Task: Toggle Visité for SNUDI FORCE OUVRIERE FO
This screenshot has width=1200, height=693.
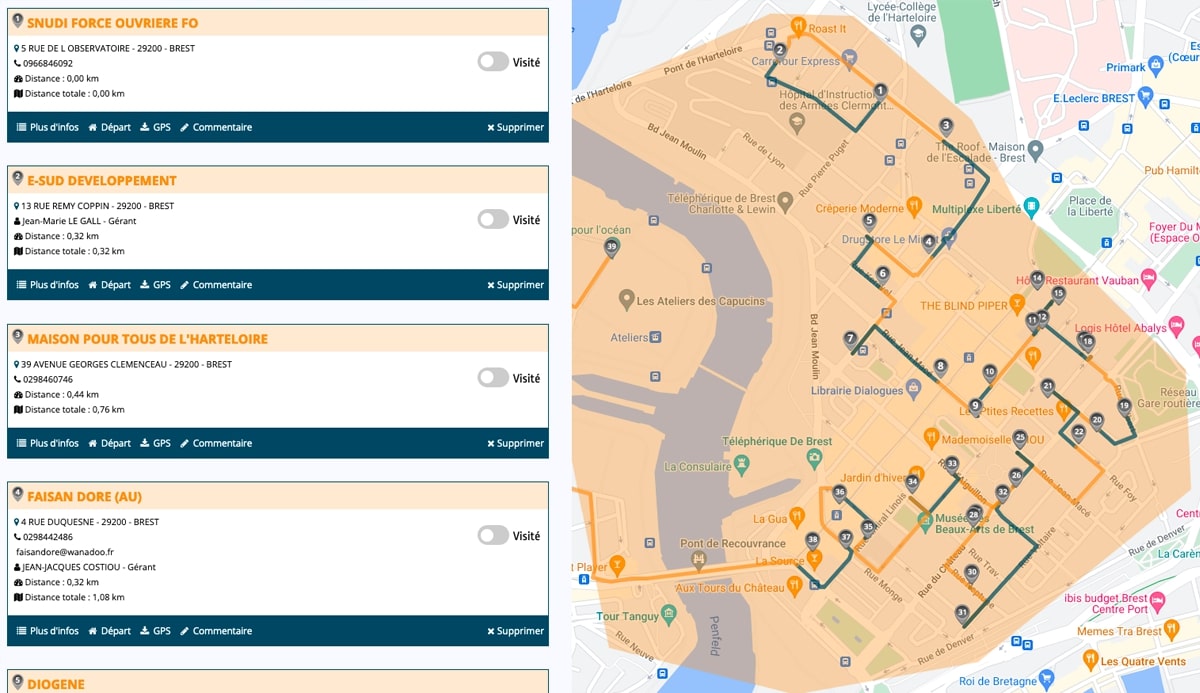Action: coord(493,62)
